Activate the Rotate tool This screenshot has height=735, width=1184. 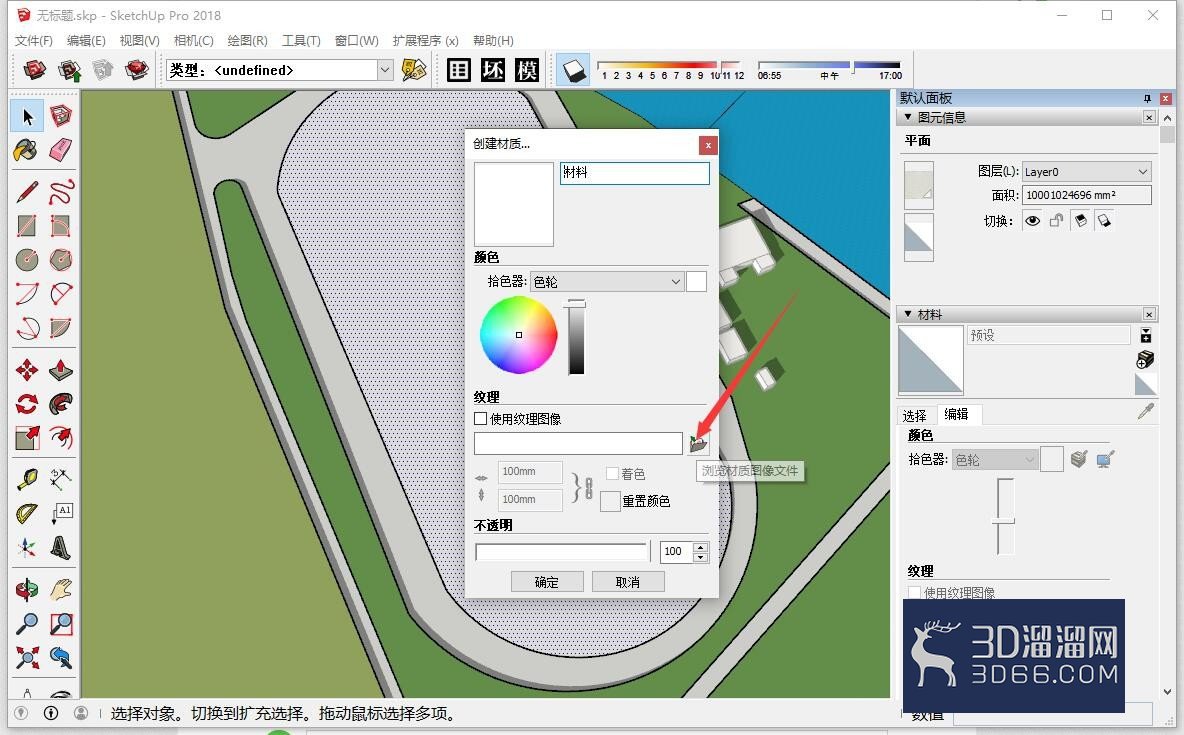pyautogui.click(x=27, y=404)
